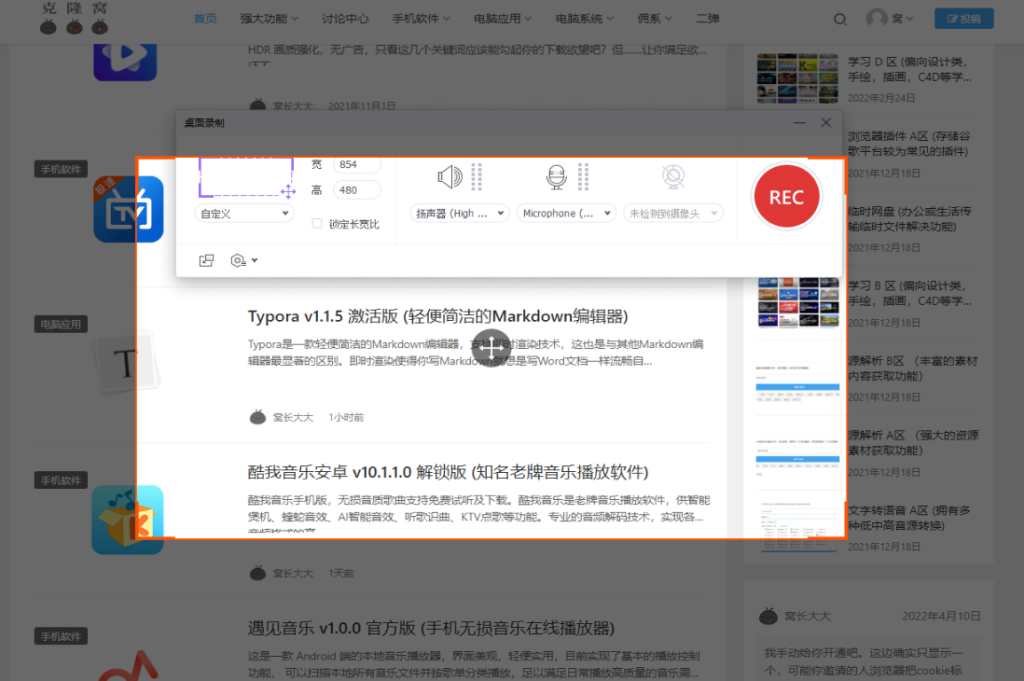Click the Typora T icon
The width and height of the screenshot is (1024, 681).
126,363
